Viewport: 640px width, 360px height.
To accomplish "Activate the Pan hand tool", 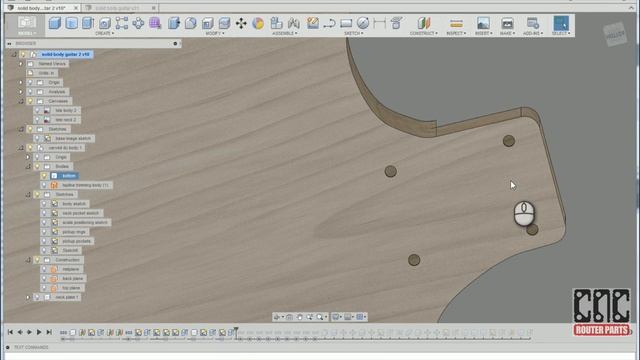I will [300, 317].
